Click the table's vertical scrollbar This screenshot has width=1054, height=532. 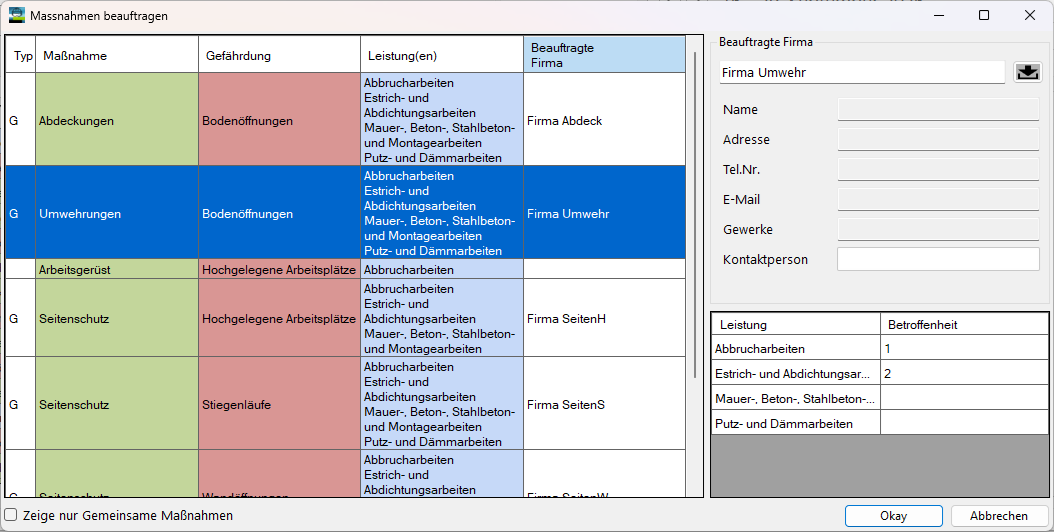(695, 215)
